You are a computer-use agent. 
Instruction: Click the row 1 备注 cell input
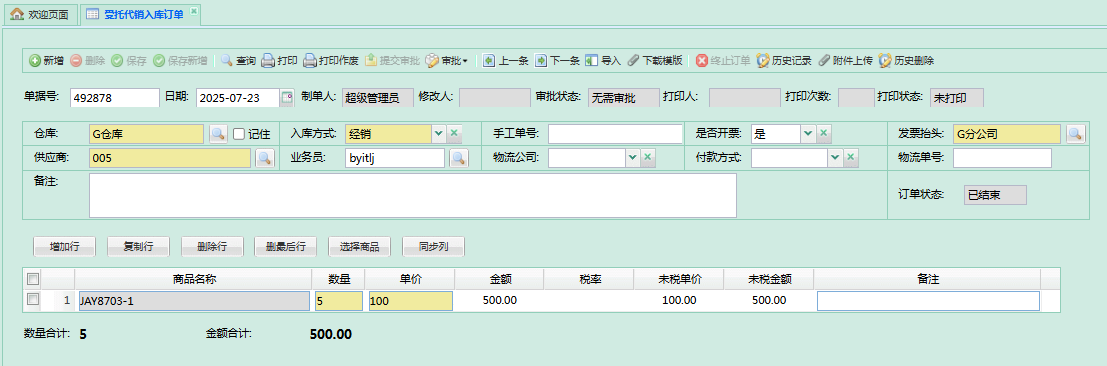(x=928, y=301)
